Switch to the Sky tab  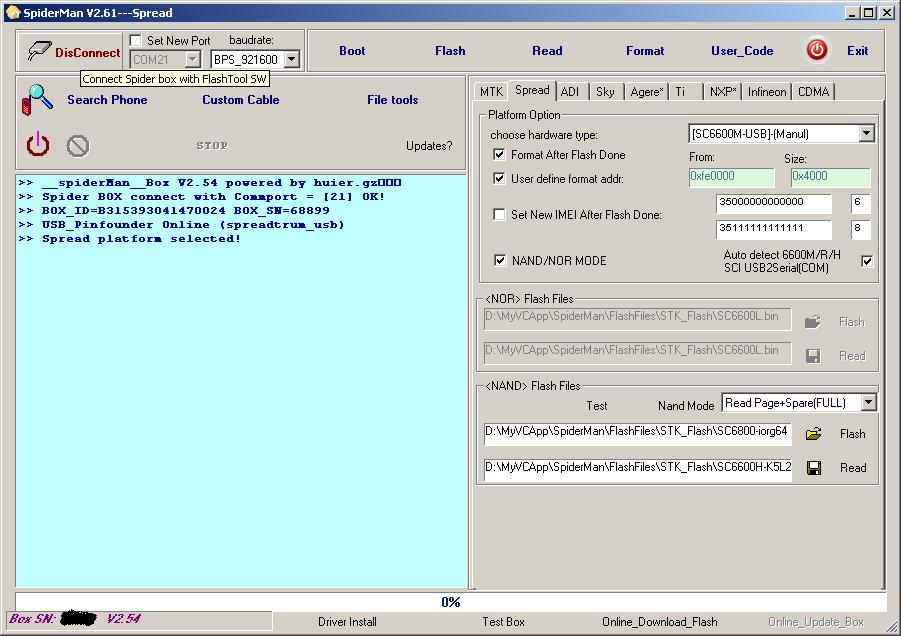pos(605,92)
